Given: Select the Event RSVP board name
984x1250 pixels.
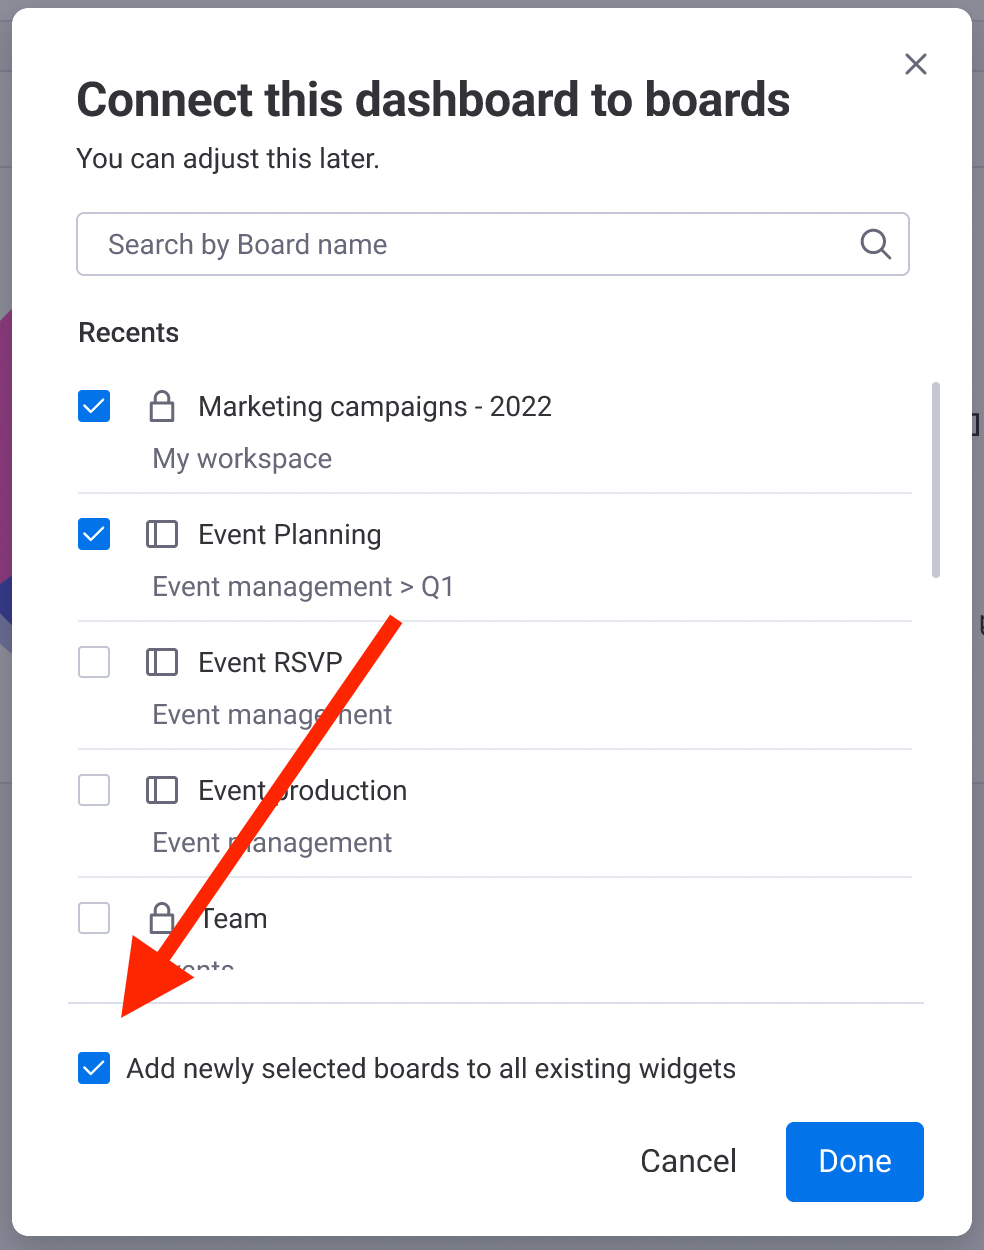Looking at the screenshot, I should 270,662.
